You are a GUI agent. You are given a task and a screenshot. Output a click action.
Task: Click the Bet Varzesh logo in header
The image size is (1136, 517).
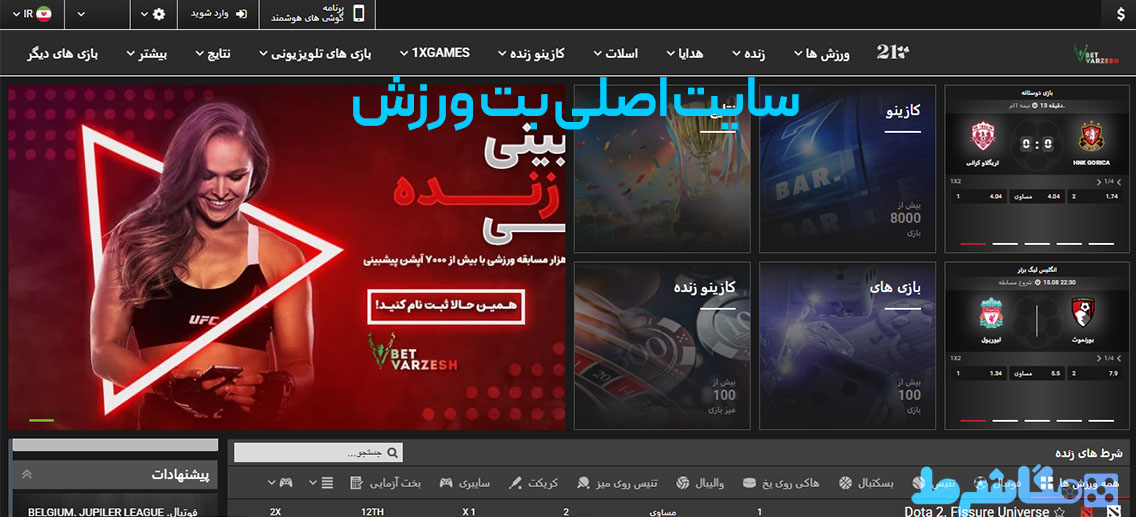point(1096,54)
